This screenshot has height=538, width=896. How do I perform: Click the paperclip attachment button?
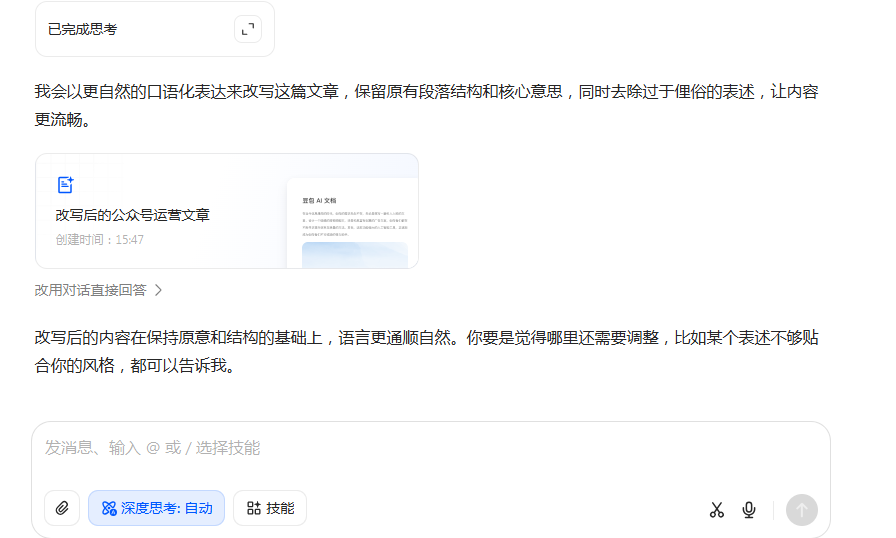62,508
